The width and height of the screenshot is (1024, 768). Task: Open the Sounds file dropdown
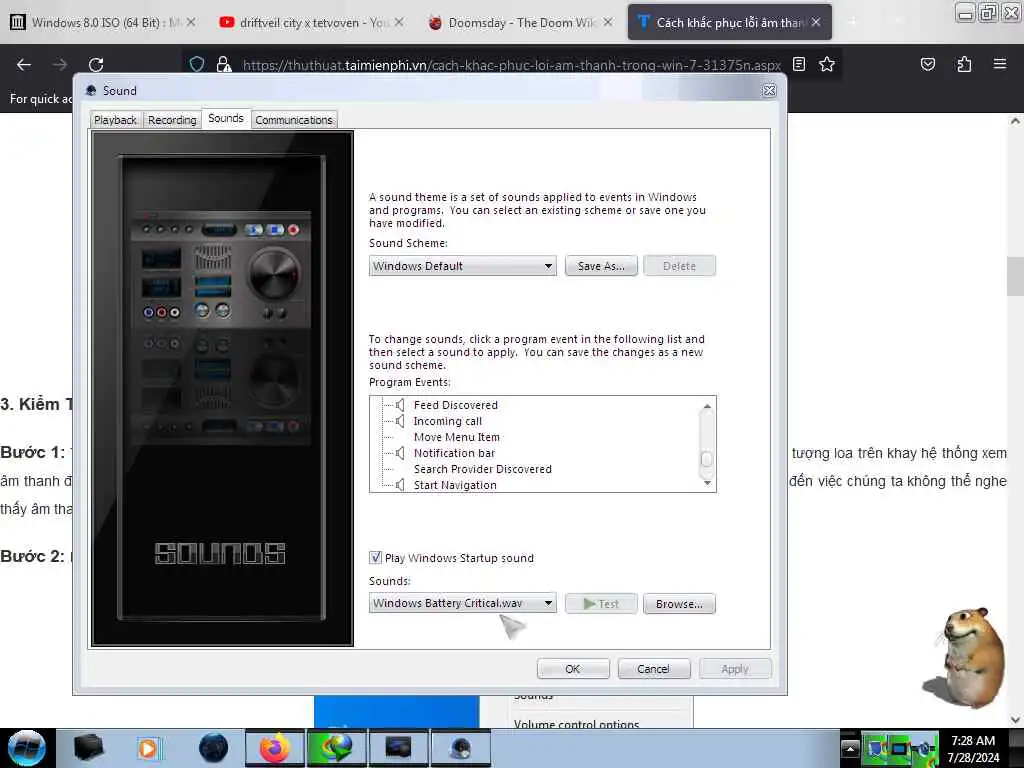pos(462,603)
